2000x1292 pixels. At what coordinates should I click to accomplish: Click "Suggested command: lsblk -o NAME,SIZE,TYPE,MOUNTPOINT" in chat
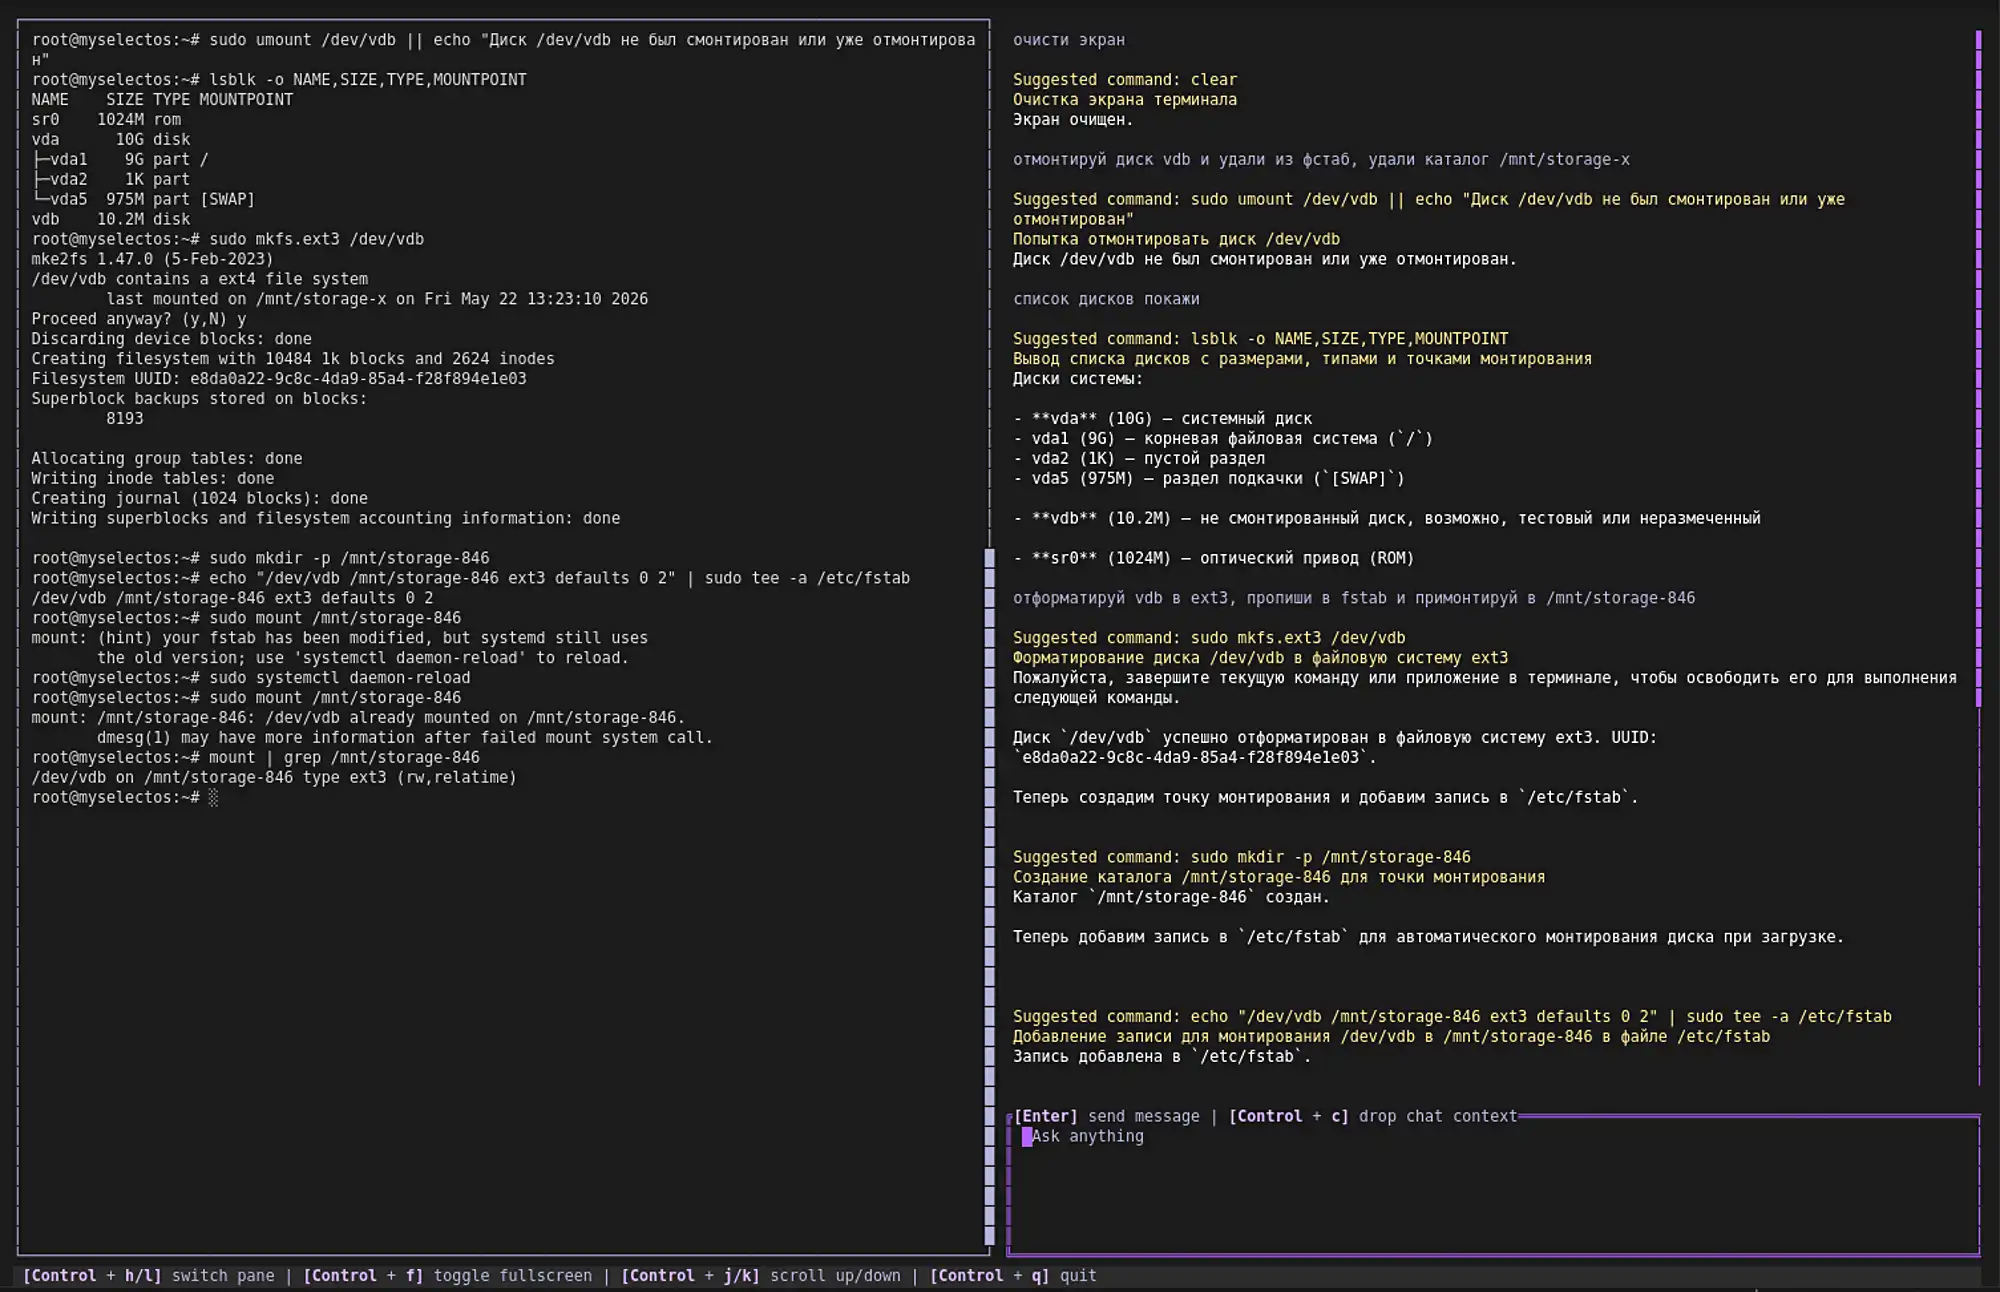tap(1260, 339)
